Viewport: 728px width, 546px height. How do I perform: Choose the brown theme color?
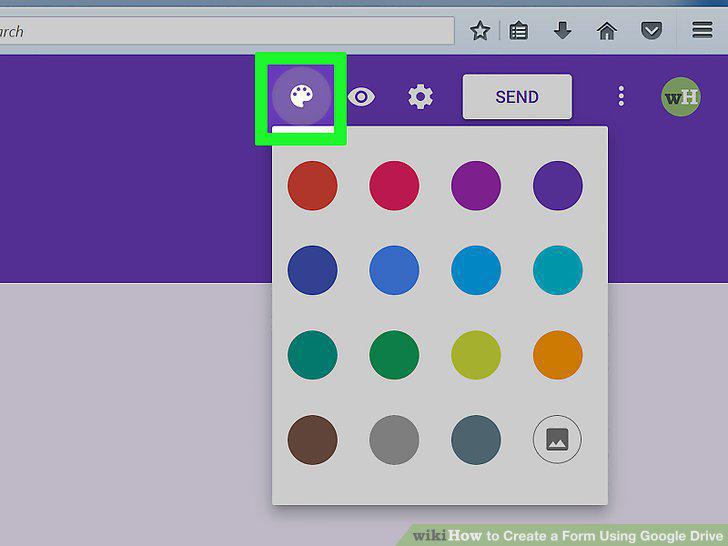312,440
